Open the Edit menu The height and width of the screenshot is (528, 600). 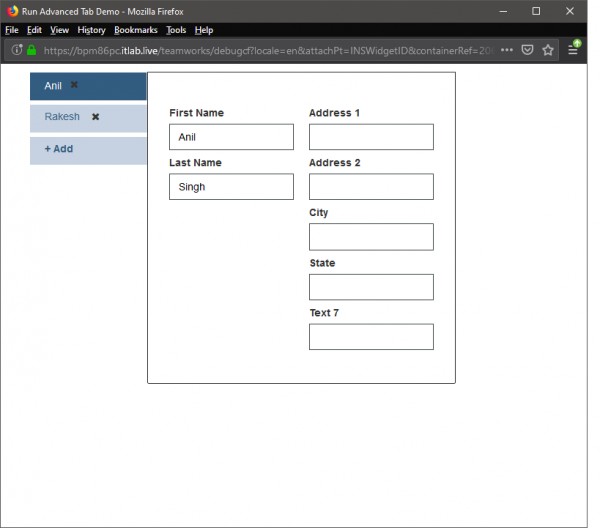click(x=34, y=30)
